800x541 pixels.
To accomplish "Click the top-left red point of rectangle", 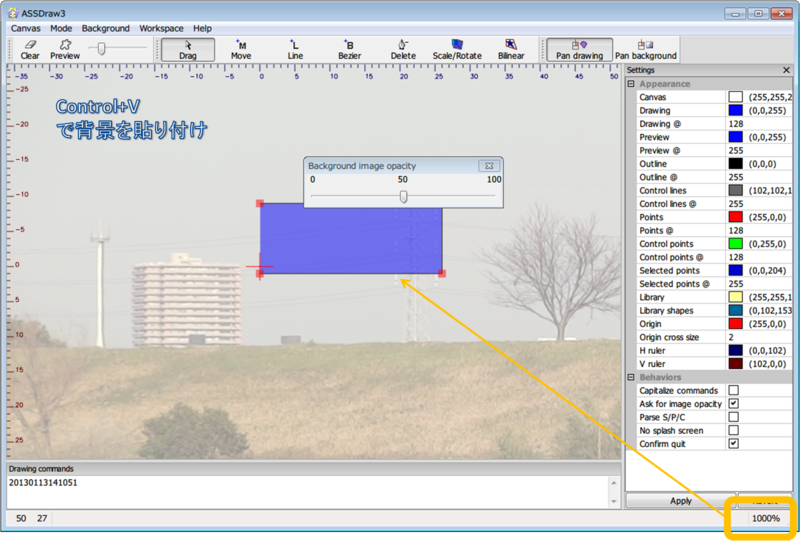I will 260,204.
